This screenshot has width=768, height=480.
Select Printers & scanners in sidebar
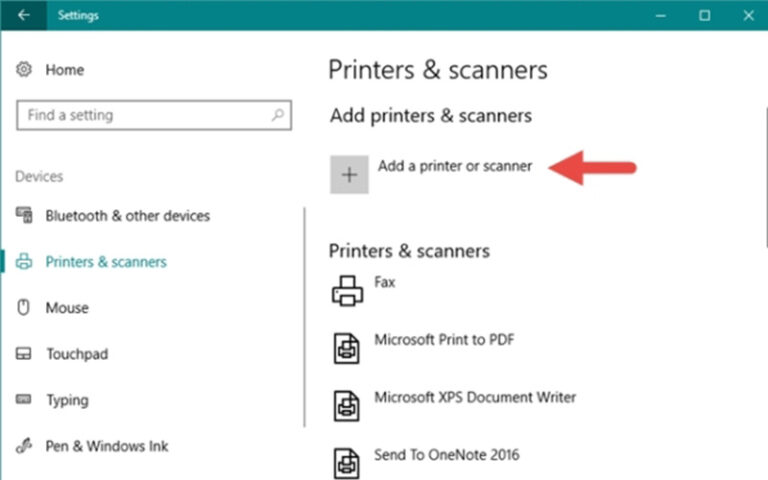(x=106, y=262)
